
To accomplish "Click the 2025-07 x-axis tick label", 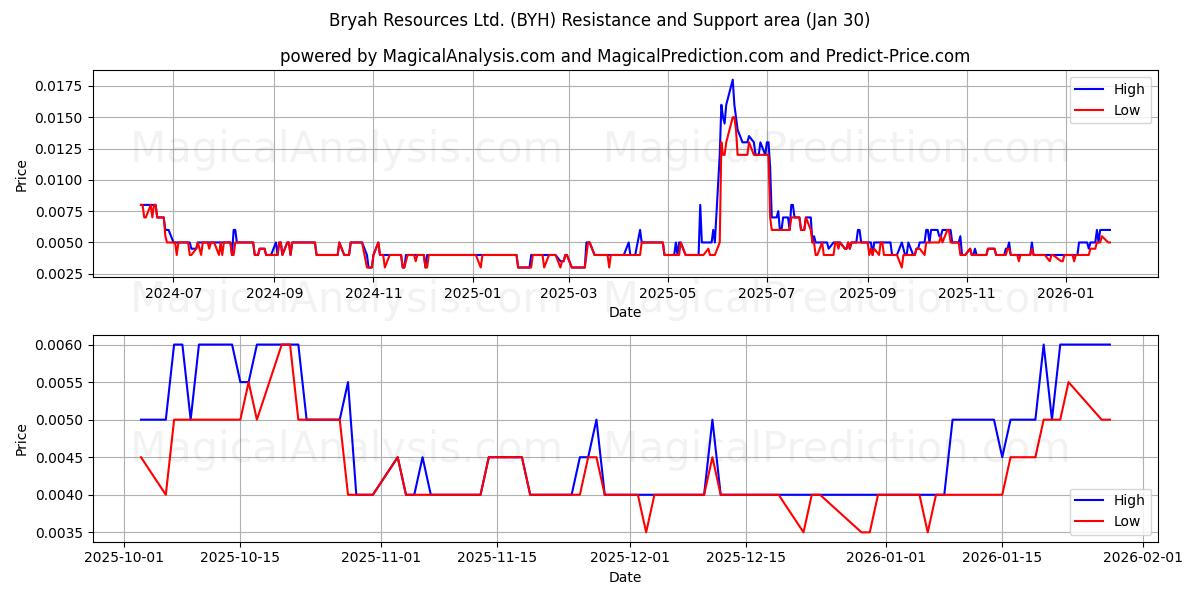I will [767, 293].
